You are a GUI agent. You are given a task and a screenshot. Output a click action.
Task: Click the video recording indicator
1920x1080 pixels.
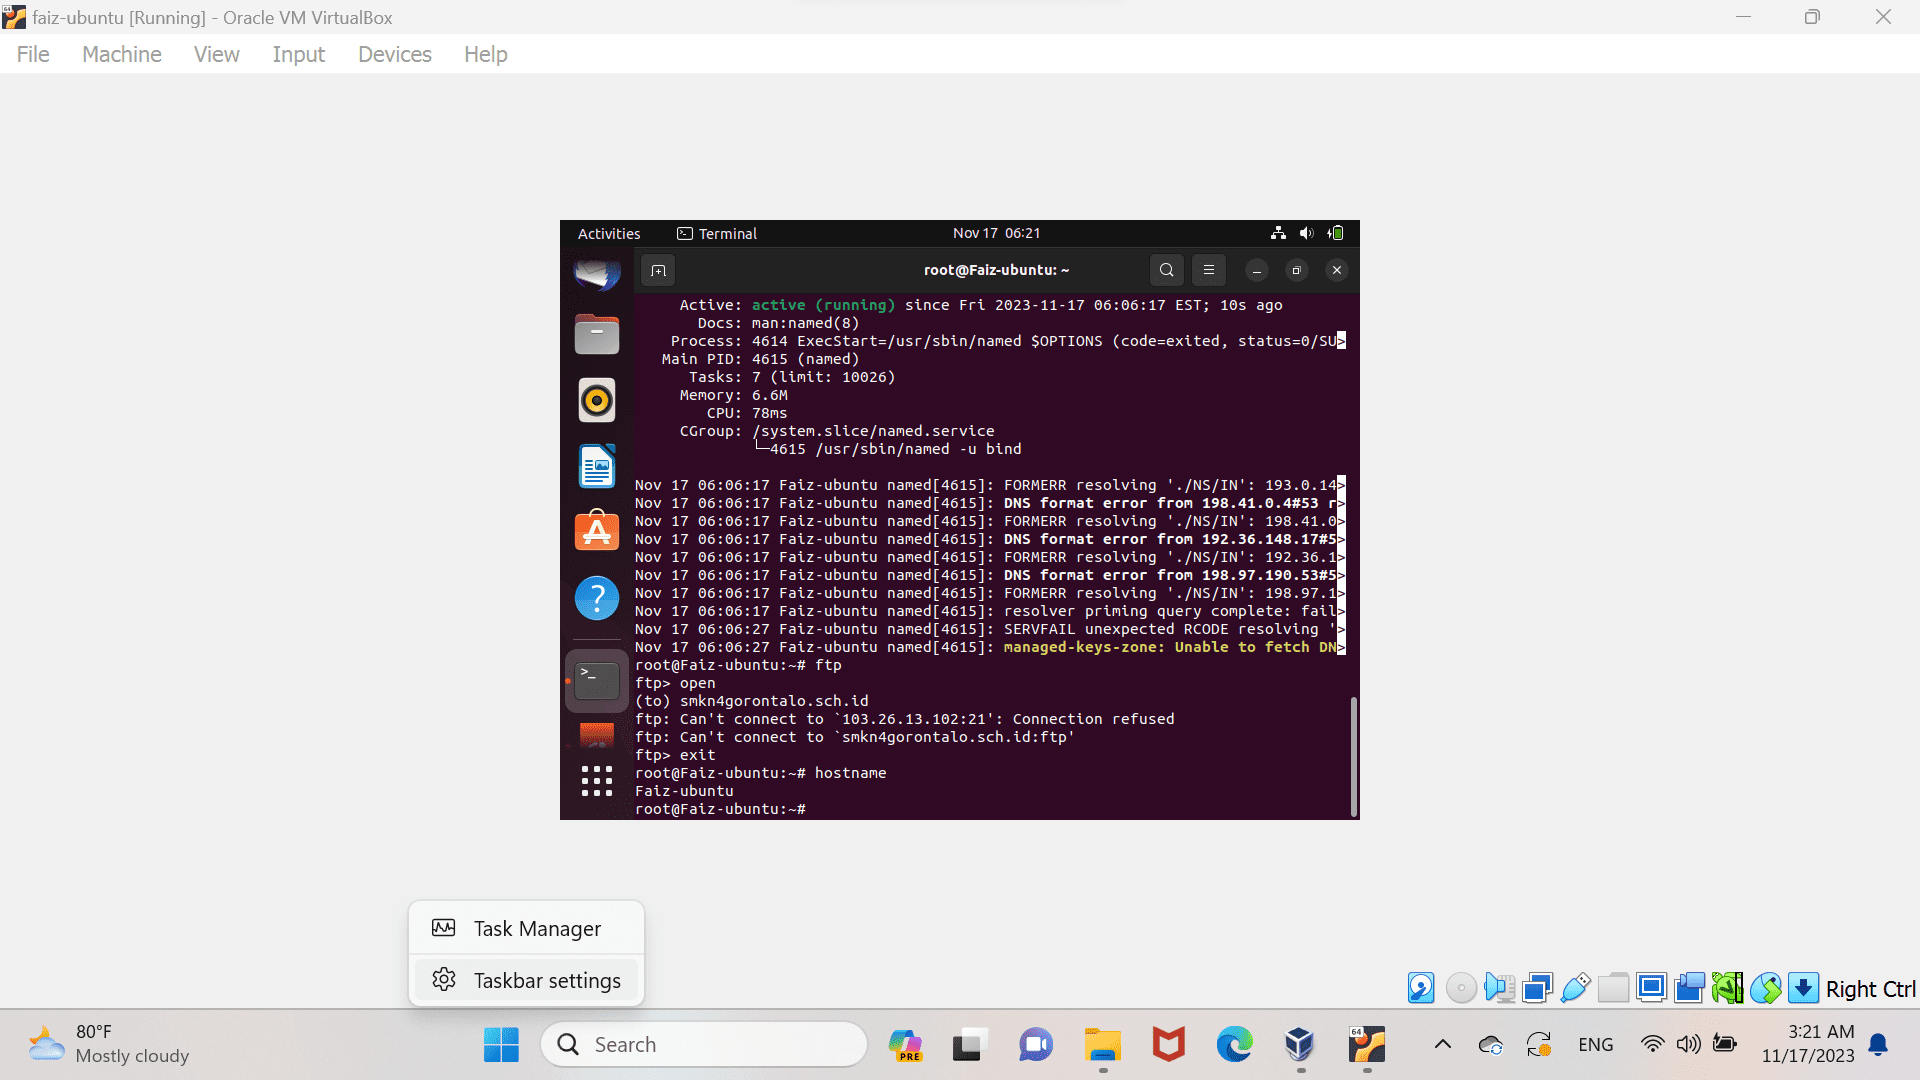(x=1689, y=988)
